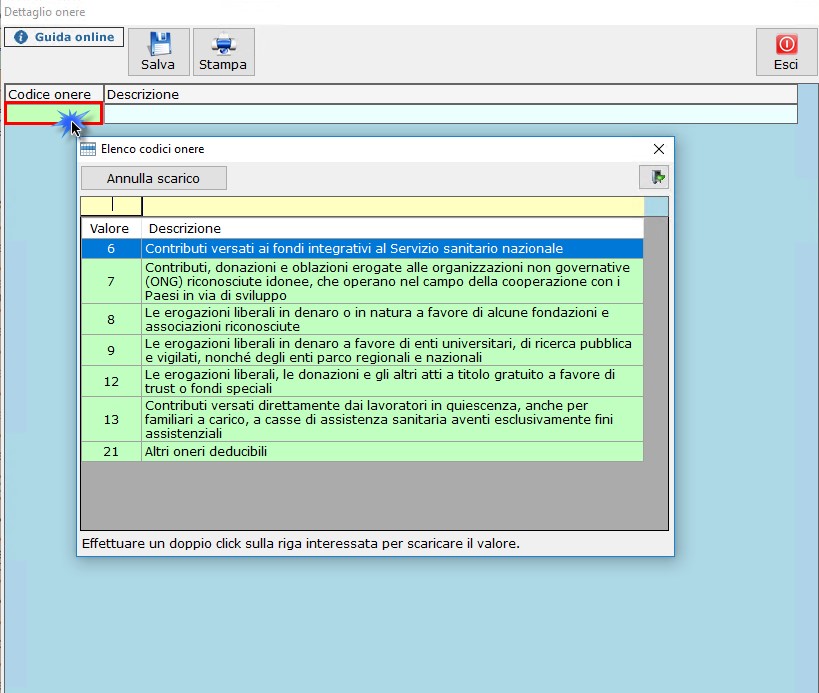Screen dimensions: 819x693
Task: Select row 7 about ONG contributions
Action: pos(362,281)
